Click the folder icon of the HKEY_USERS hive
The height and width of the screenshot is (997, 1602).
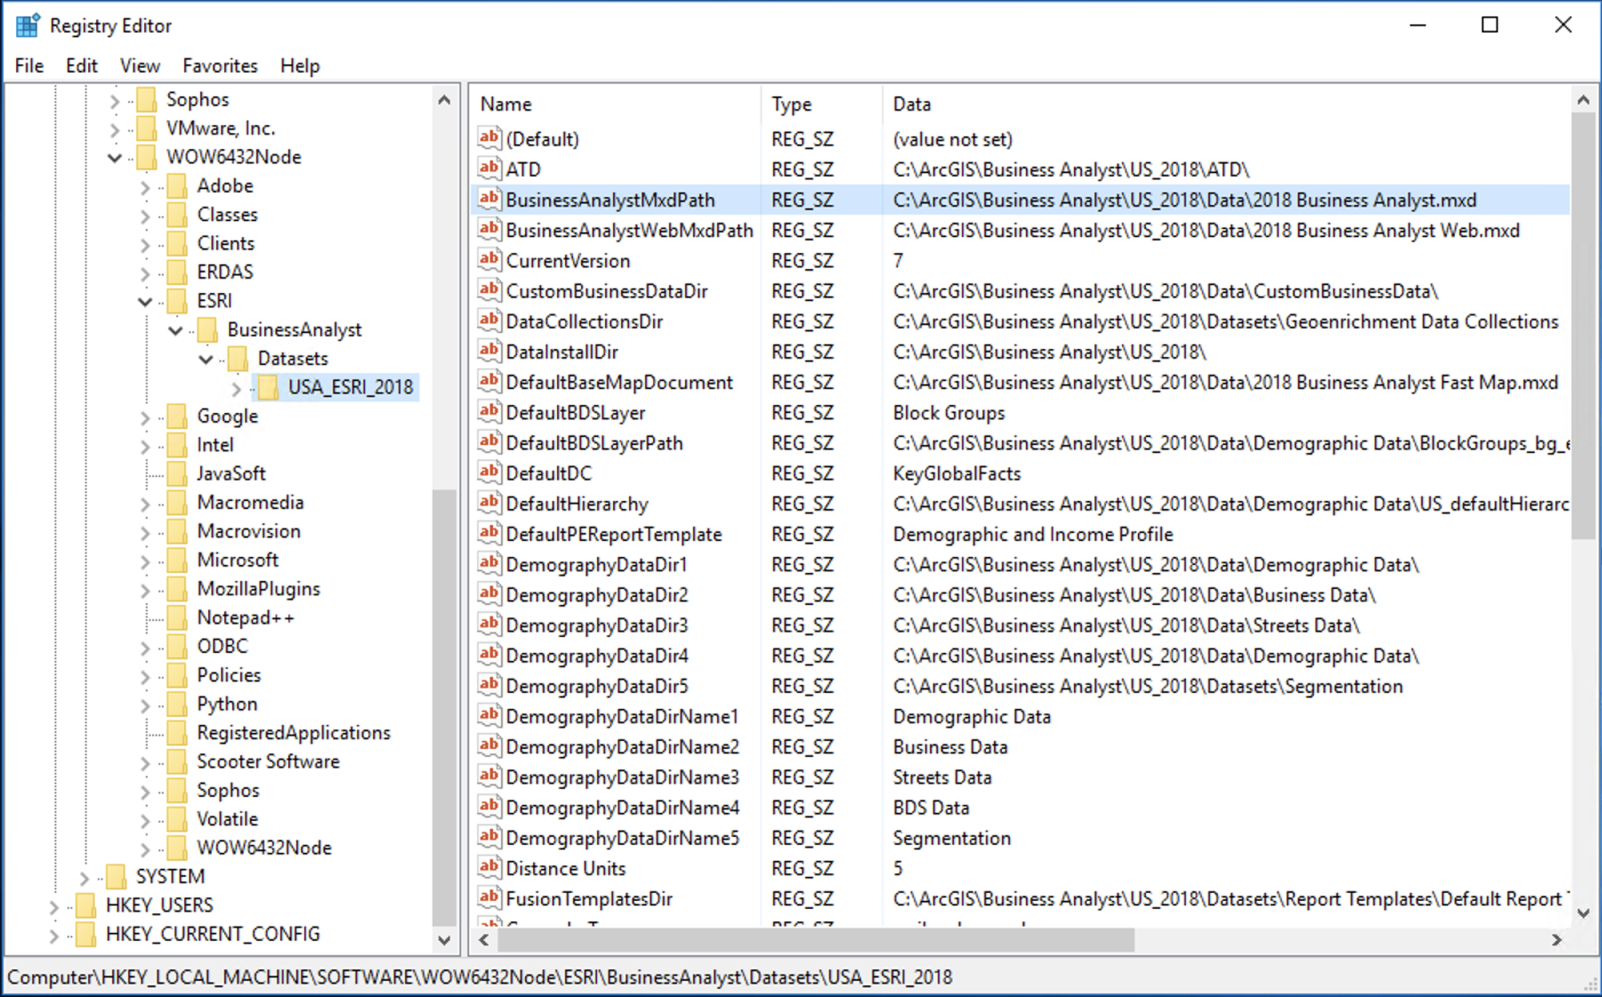(x=86, y=905)
